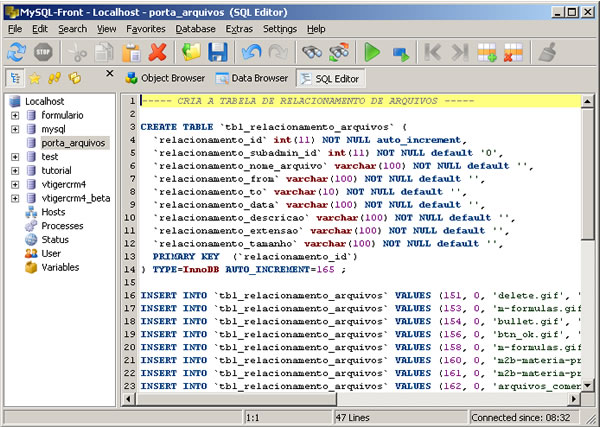Screen dimensions: 600x427
Task: Click the Paste clipboard icon
Action: (x=131, y=52)
